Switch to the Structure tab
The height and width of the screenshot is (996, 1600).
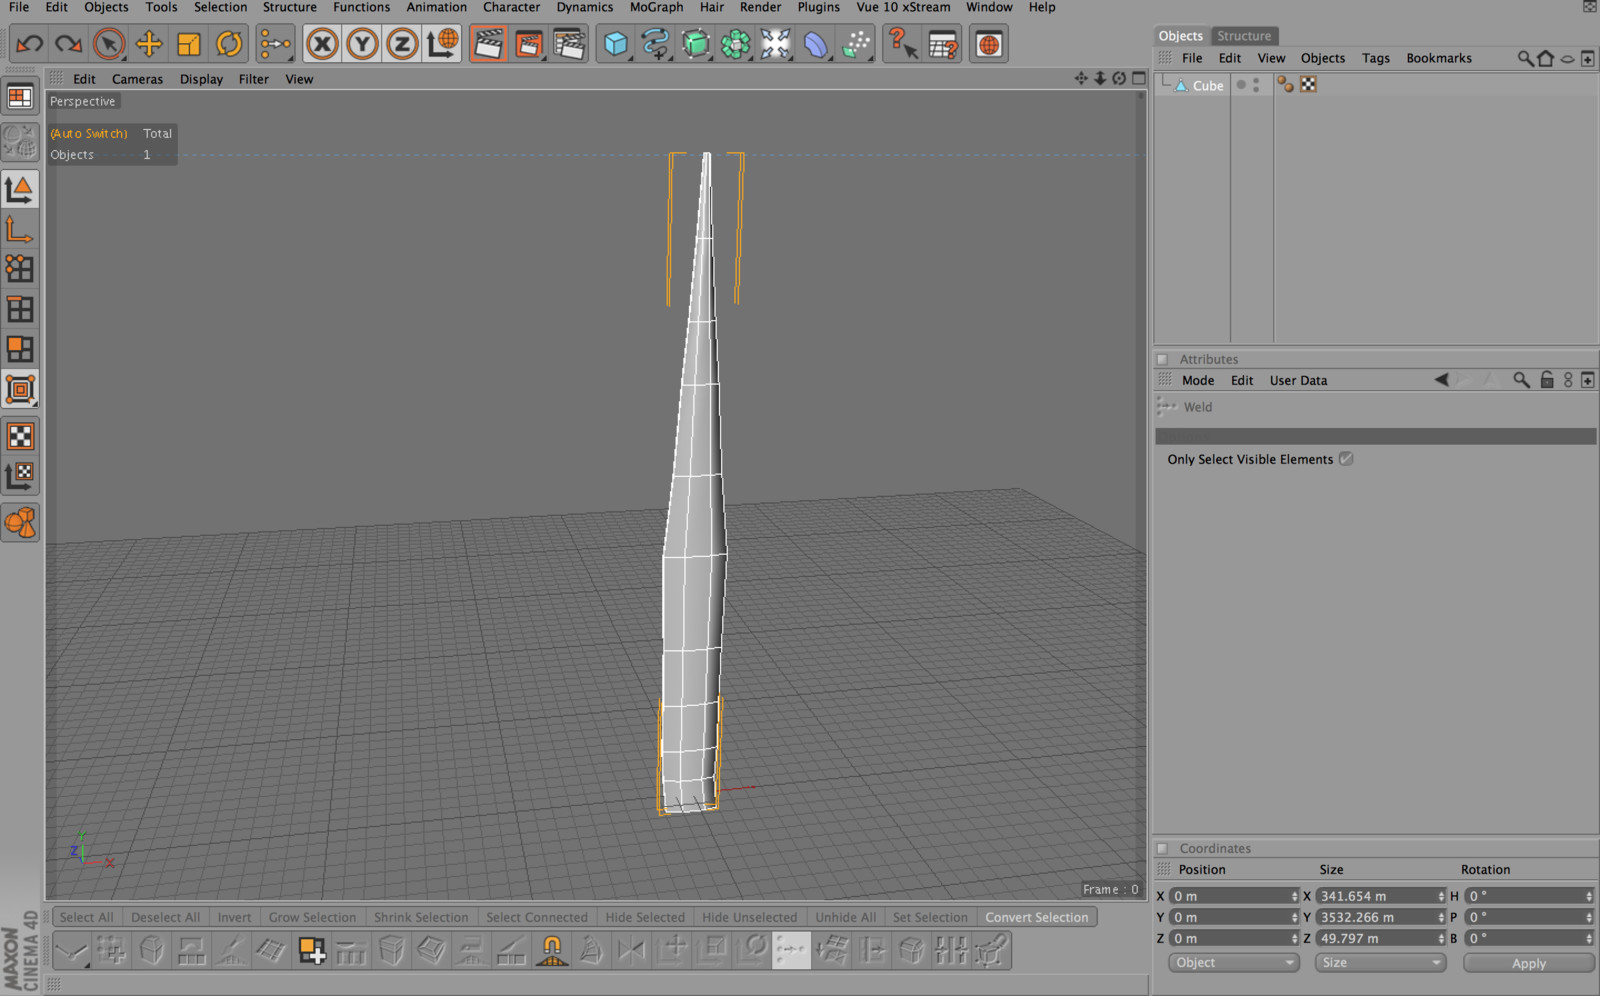coord(1244,36)
